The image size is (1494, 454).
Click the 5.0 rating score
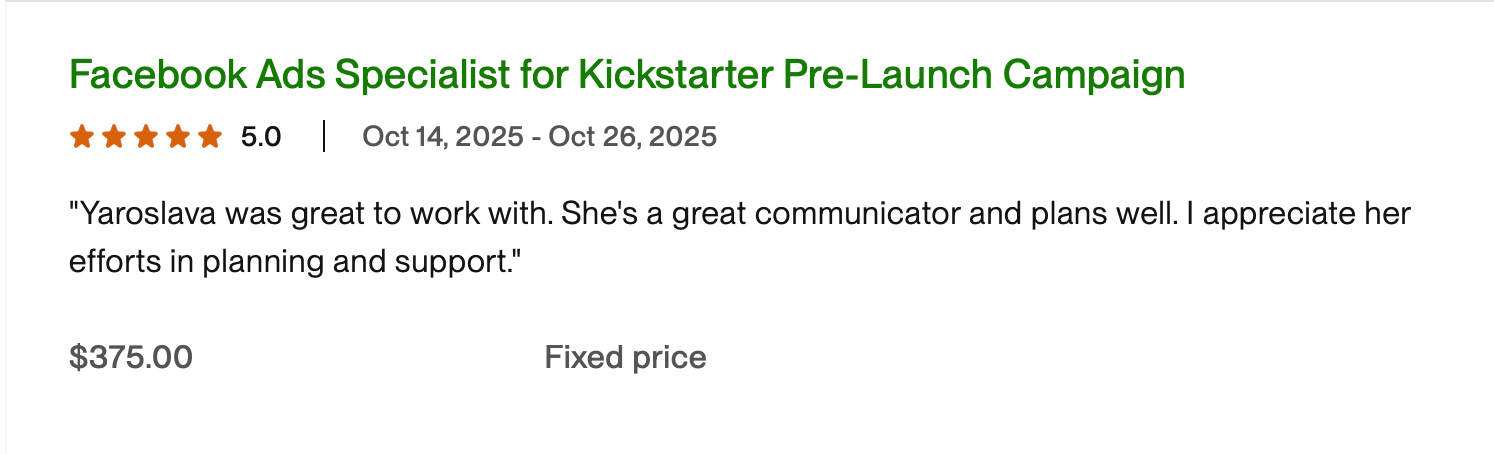coord(261,136)
